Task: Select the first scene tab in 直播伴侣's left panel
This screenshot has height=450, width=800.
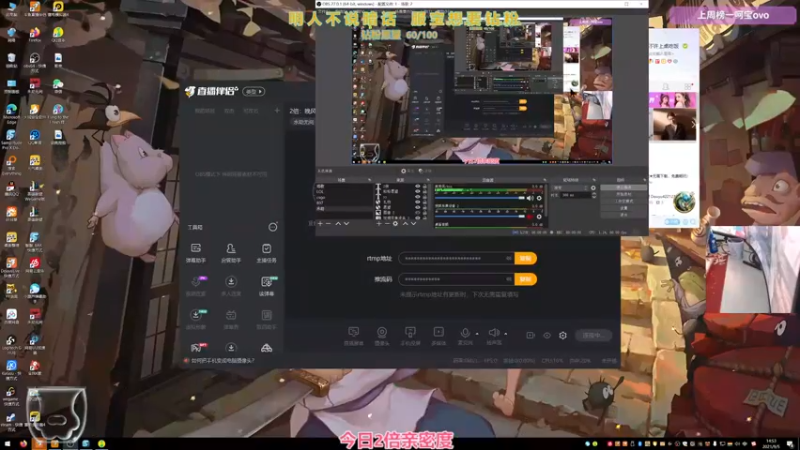Action: (205, 111)
